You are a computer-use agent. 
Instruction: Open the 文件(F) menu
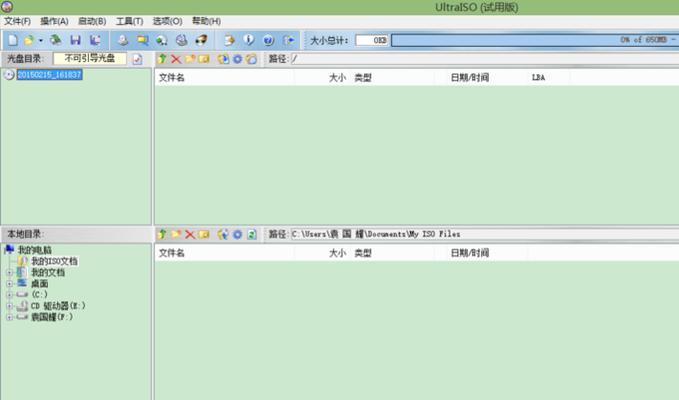pyautogui.click(x=17, y=21)
